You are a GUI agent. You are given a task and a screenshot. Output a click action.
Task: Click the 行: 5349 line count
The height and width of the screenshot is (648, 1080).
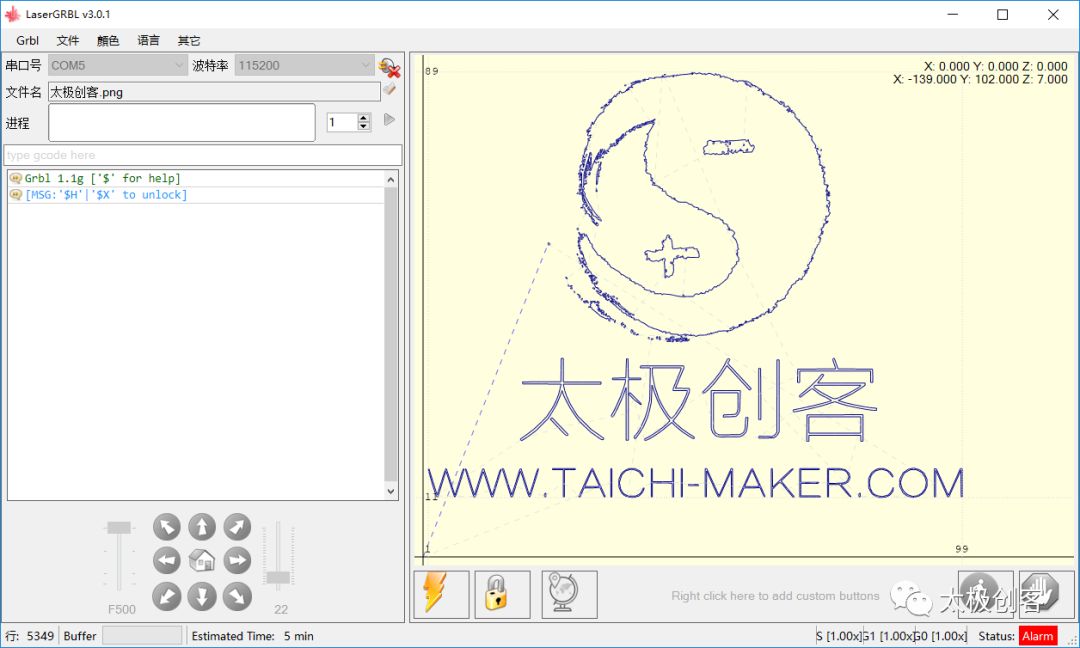click(x=30, y=636)
